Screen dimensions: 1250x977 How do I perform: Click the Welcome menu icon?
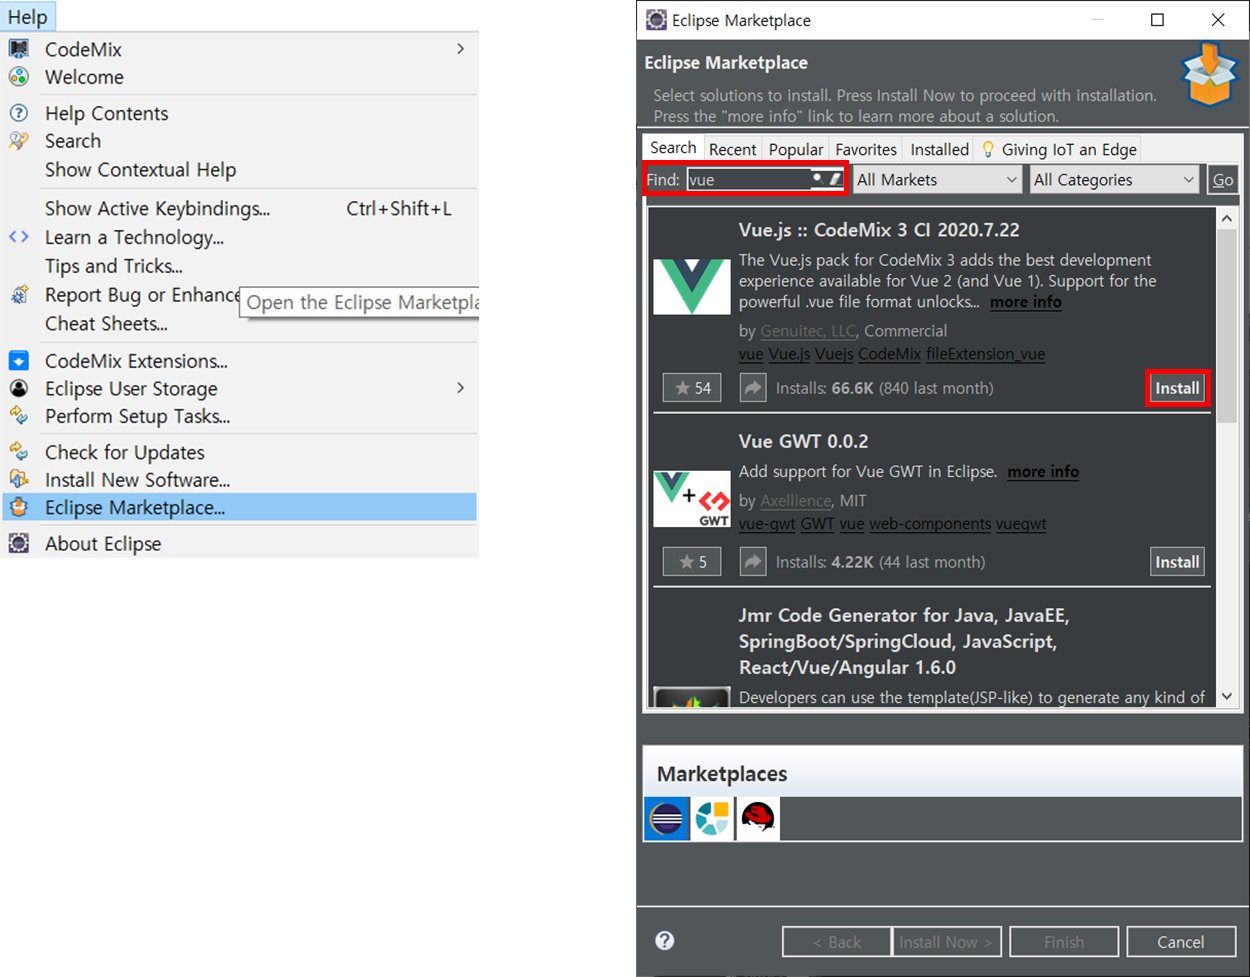click(19, 77)
